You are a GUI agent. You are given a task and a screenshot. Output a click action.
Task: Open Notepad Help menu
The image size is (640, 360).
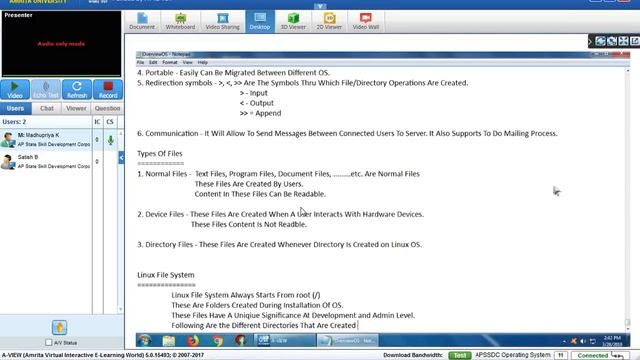point(202,62)
